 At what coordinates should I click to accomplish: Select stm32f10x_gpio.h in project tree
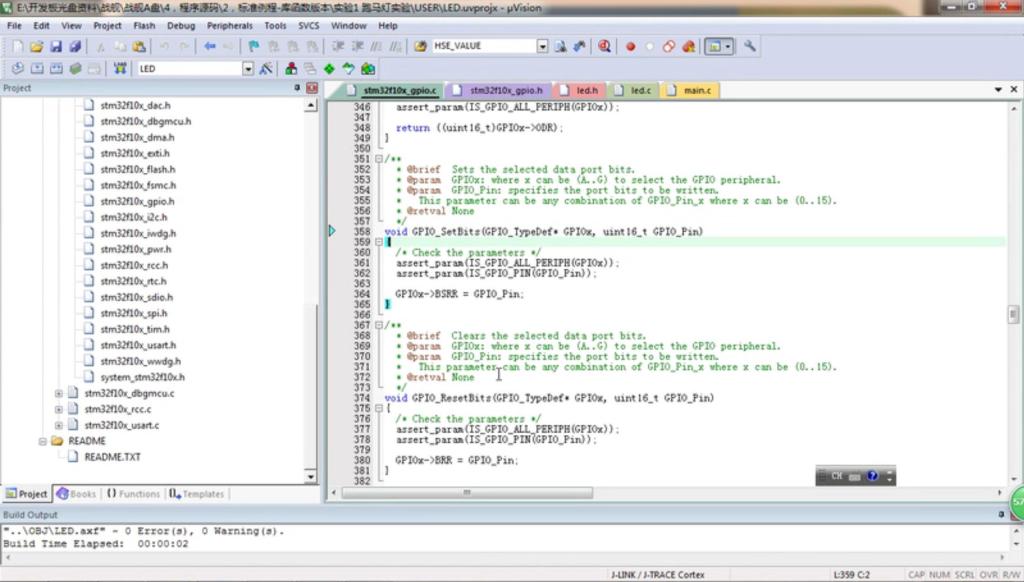137,201
